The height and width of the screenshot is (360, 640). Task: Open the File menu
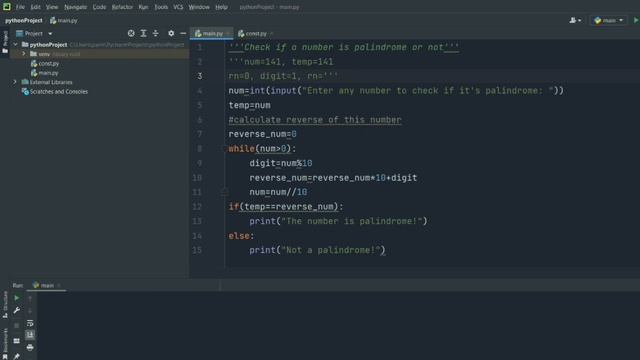[20, 7]
